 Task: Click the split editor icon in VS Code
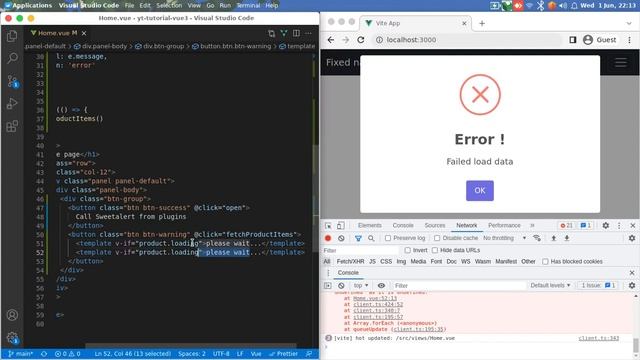(x=296, y=33)
